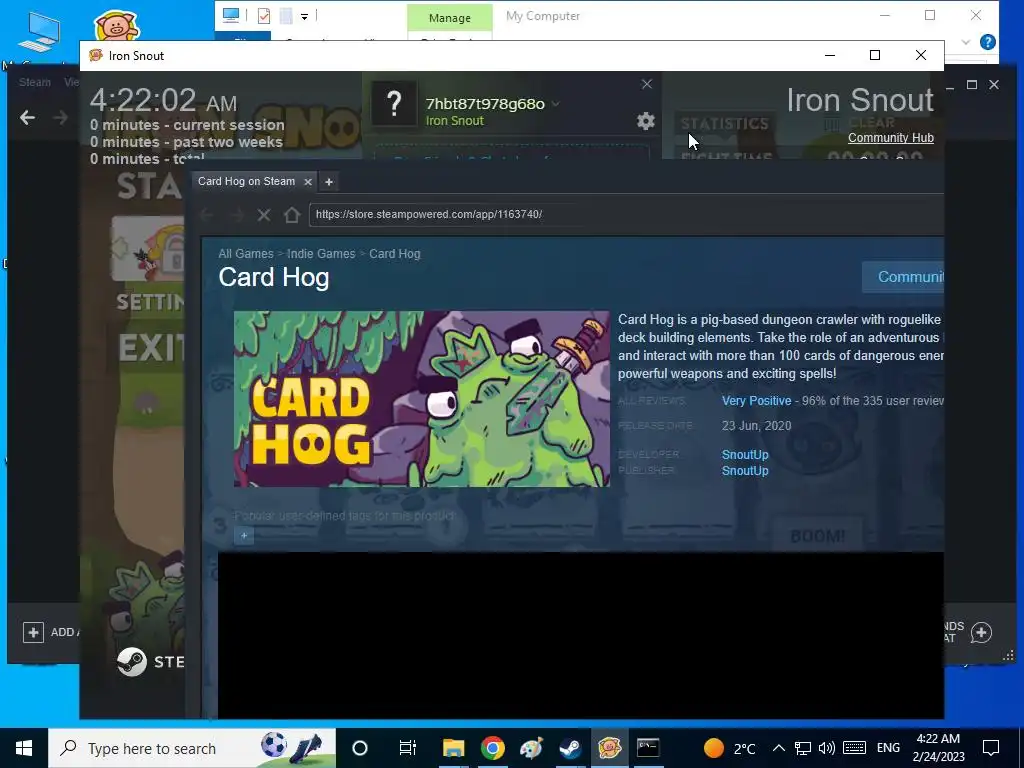
Task: Open a new overlay browser tab
Action: pyautogui.click(x=329, y=182)
